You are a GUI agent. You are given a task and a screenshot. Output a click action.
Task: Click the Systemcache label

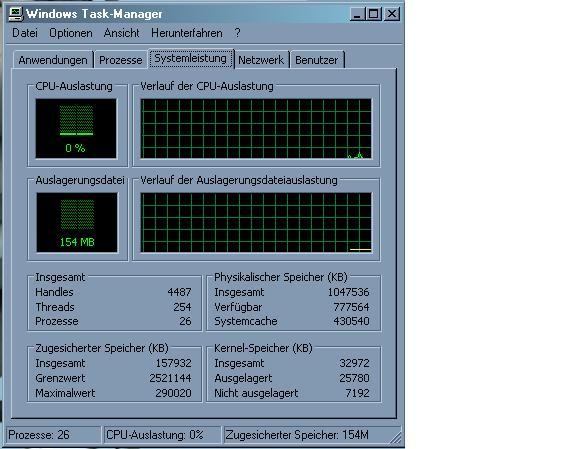[x=246, y=321]
